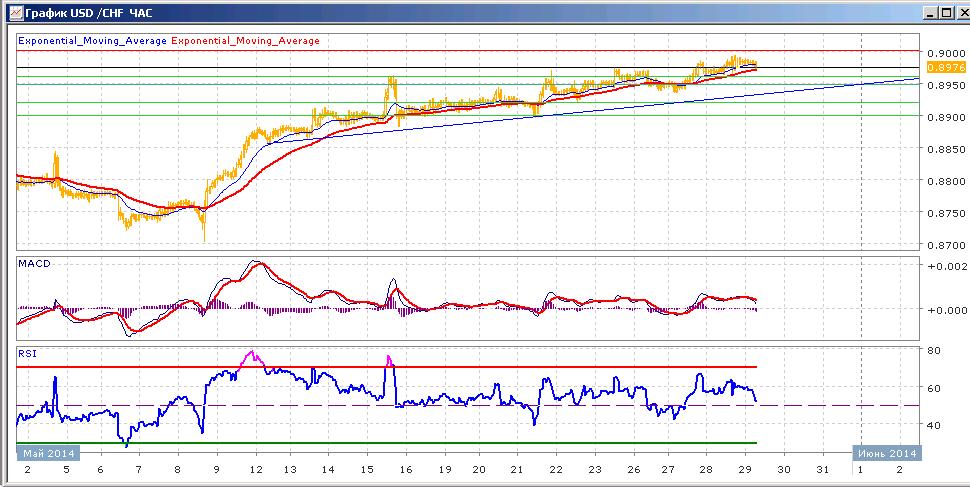The height and width of the screenshot is (487, 970).
Task: Click date 22 on the time axis
Action: 556,470
